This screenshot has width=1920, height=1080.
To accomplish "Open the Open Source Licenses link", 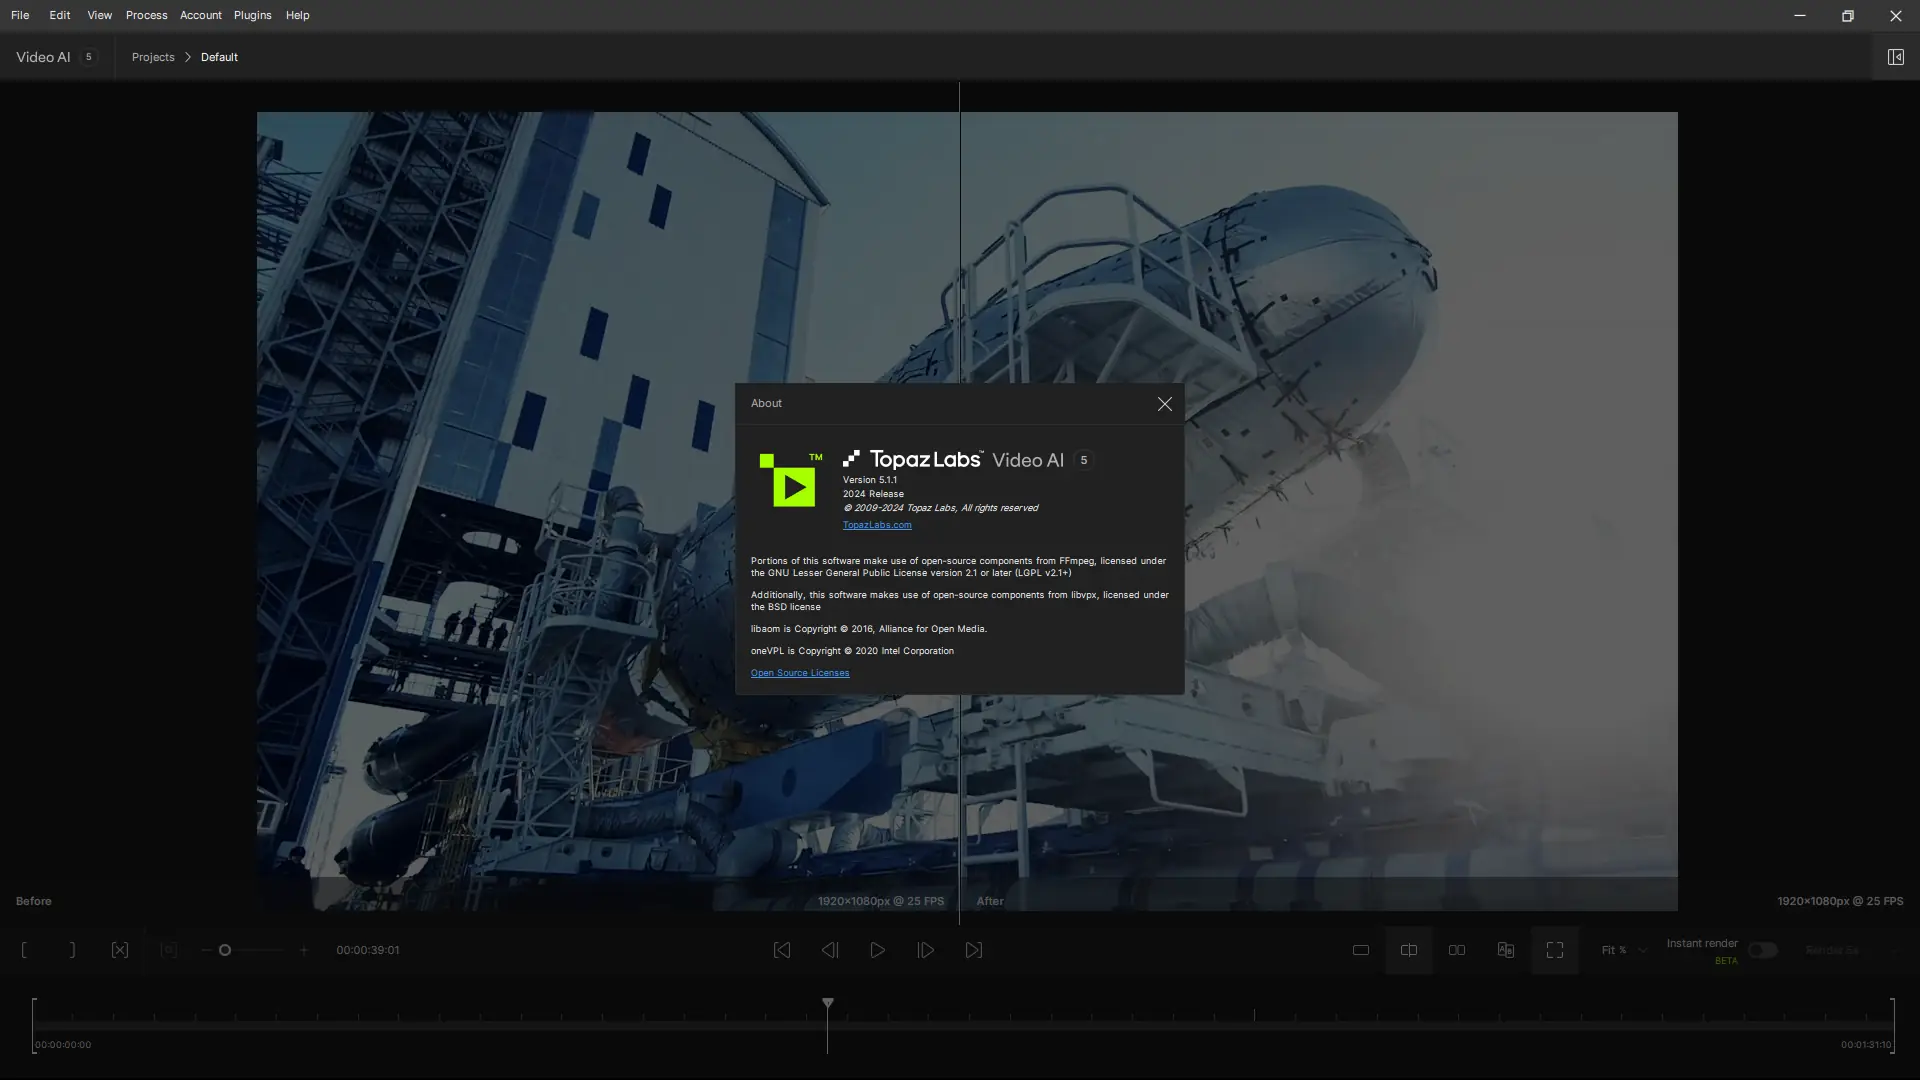I will 799,673.
